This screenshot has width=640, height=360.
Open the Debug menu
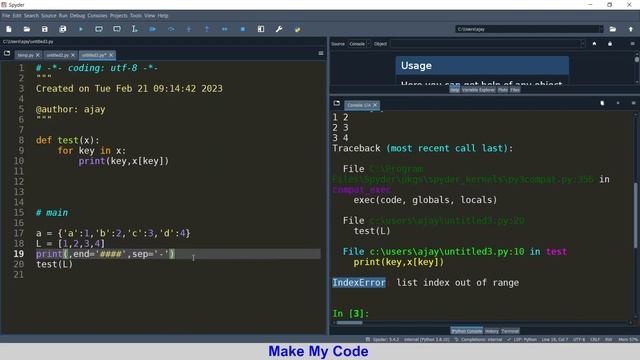(x=77, y=16)
